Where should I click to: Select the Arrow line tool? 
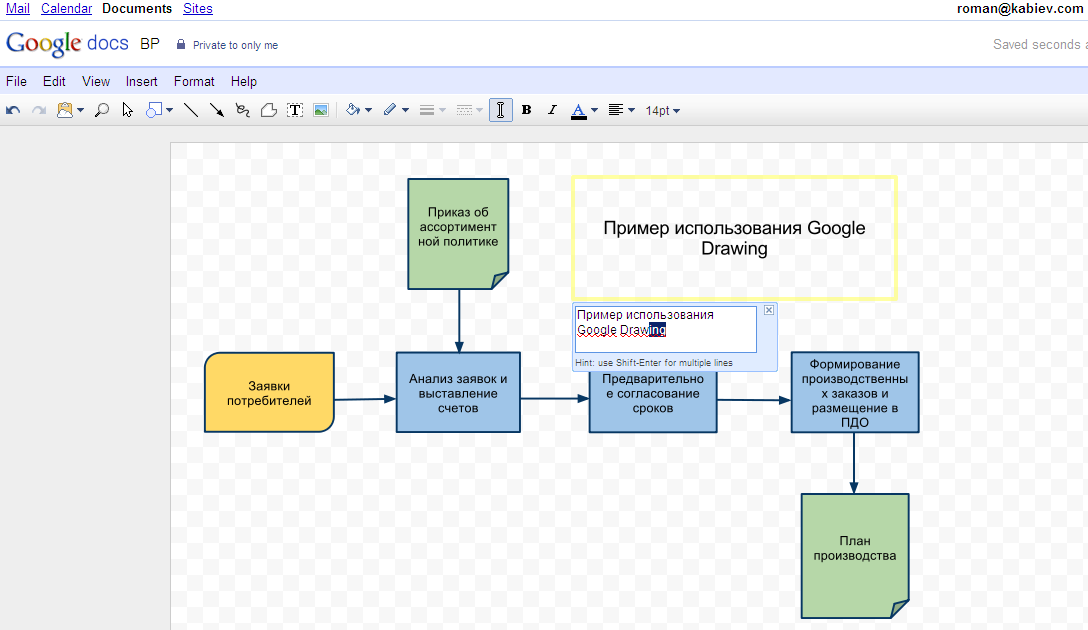click(x=216, y=110)
